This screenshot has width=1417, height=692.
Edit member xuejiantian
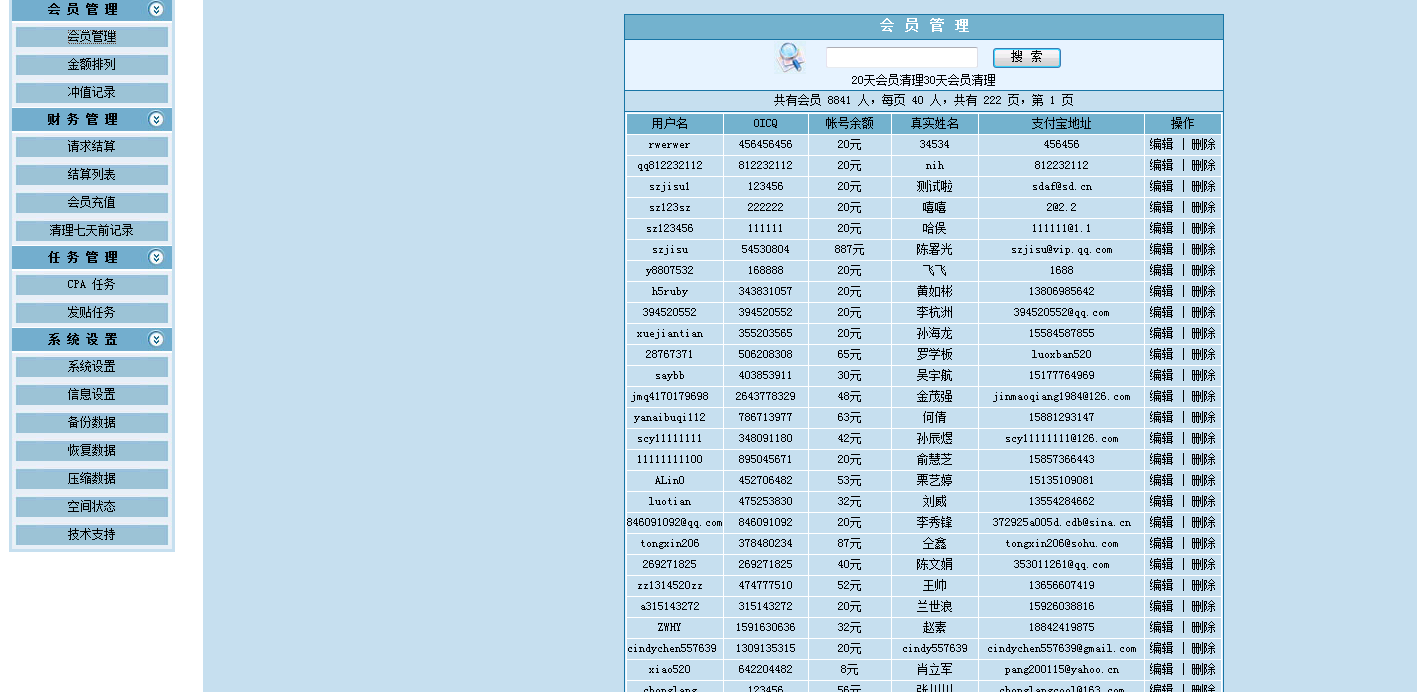tap(1161, 334)
